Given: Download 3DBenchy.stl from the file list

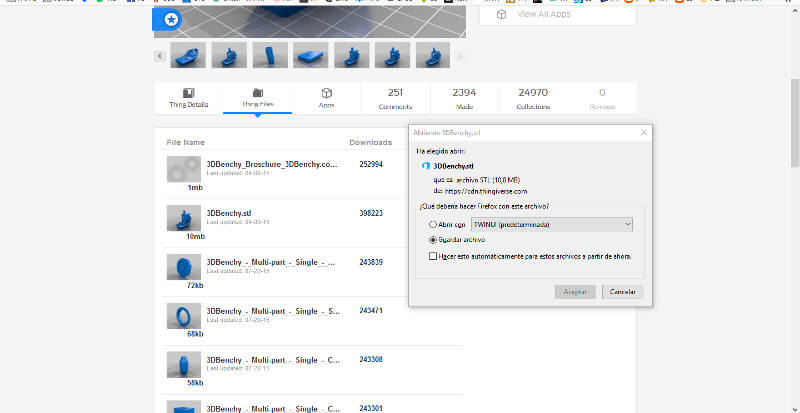Looking at the screenshot, I should pyautogui.click(x=229, y=213).
